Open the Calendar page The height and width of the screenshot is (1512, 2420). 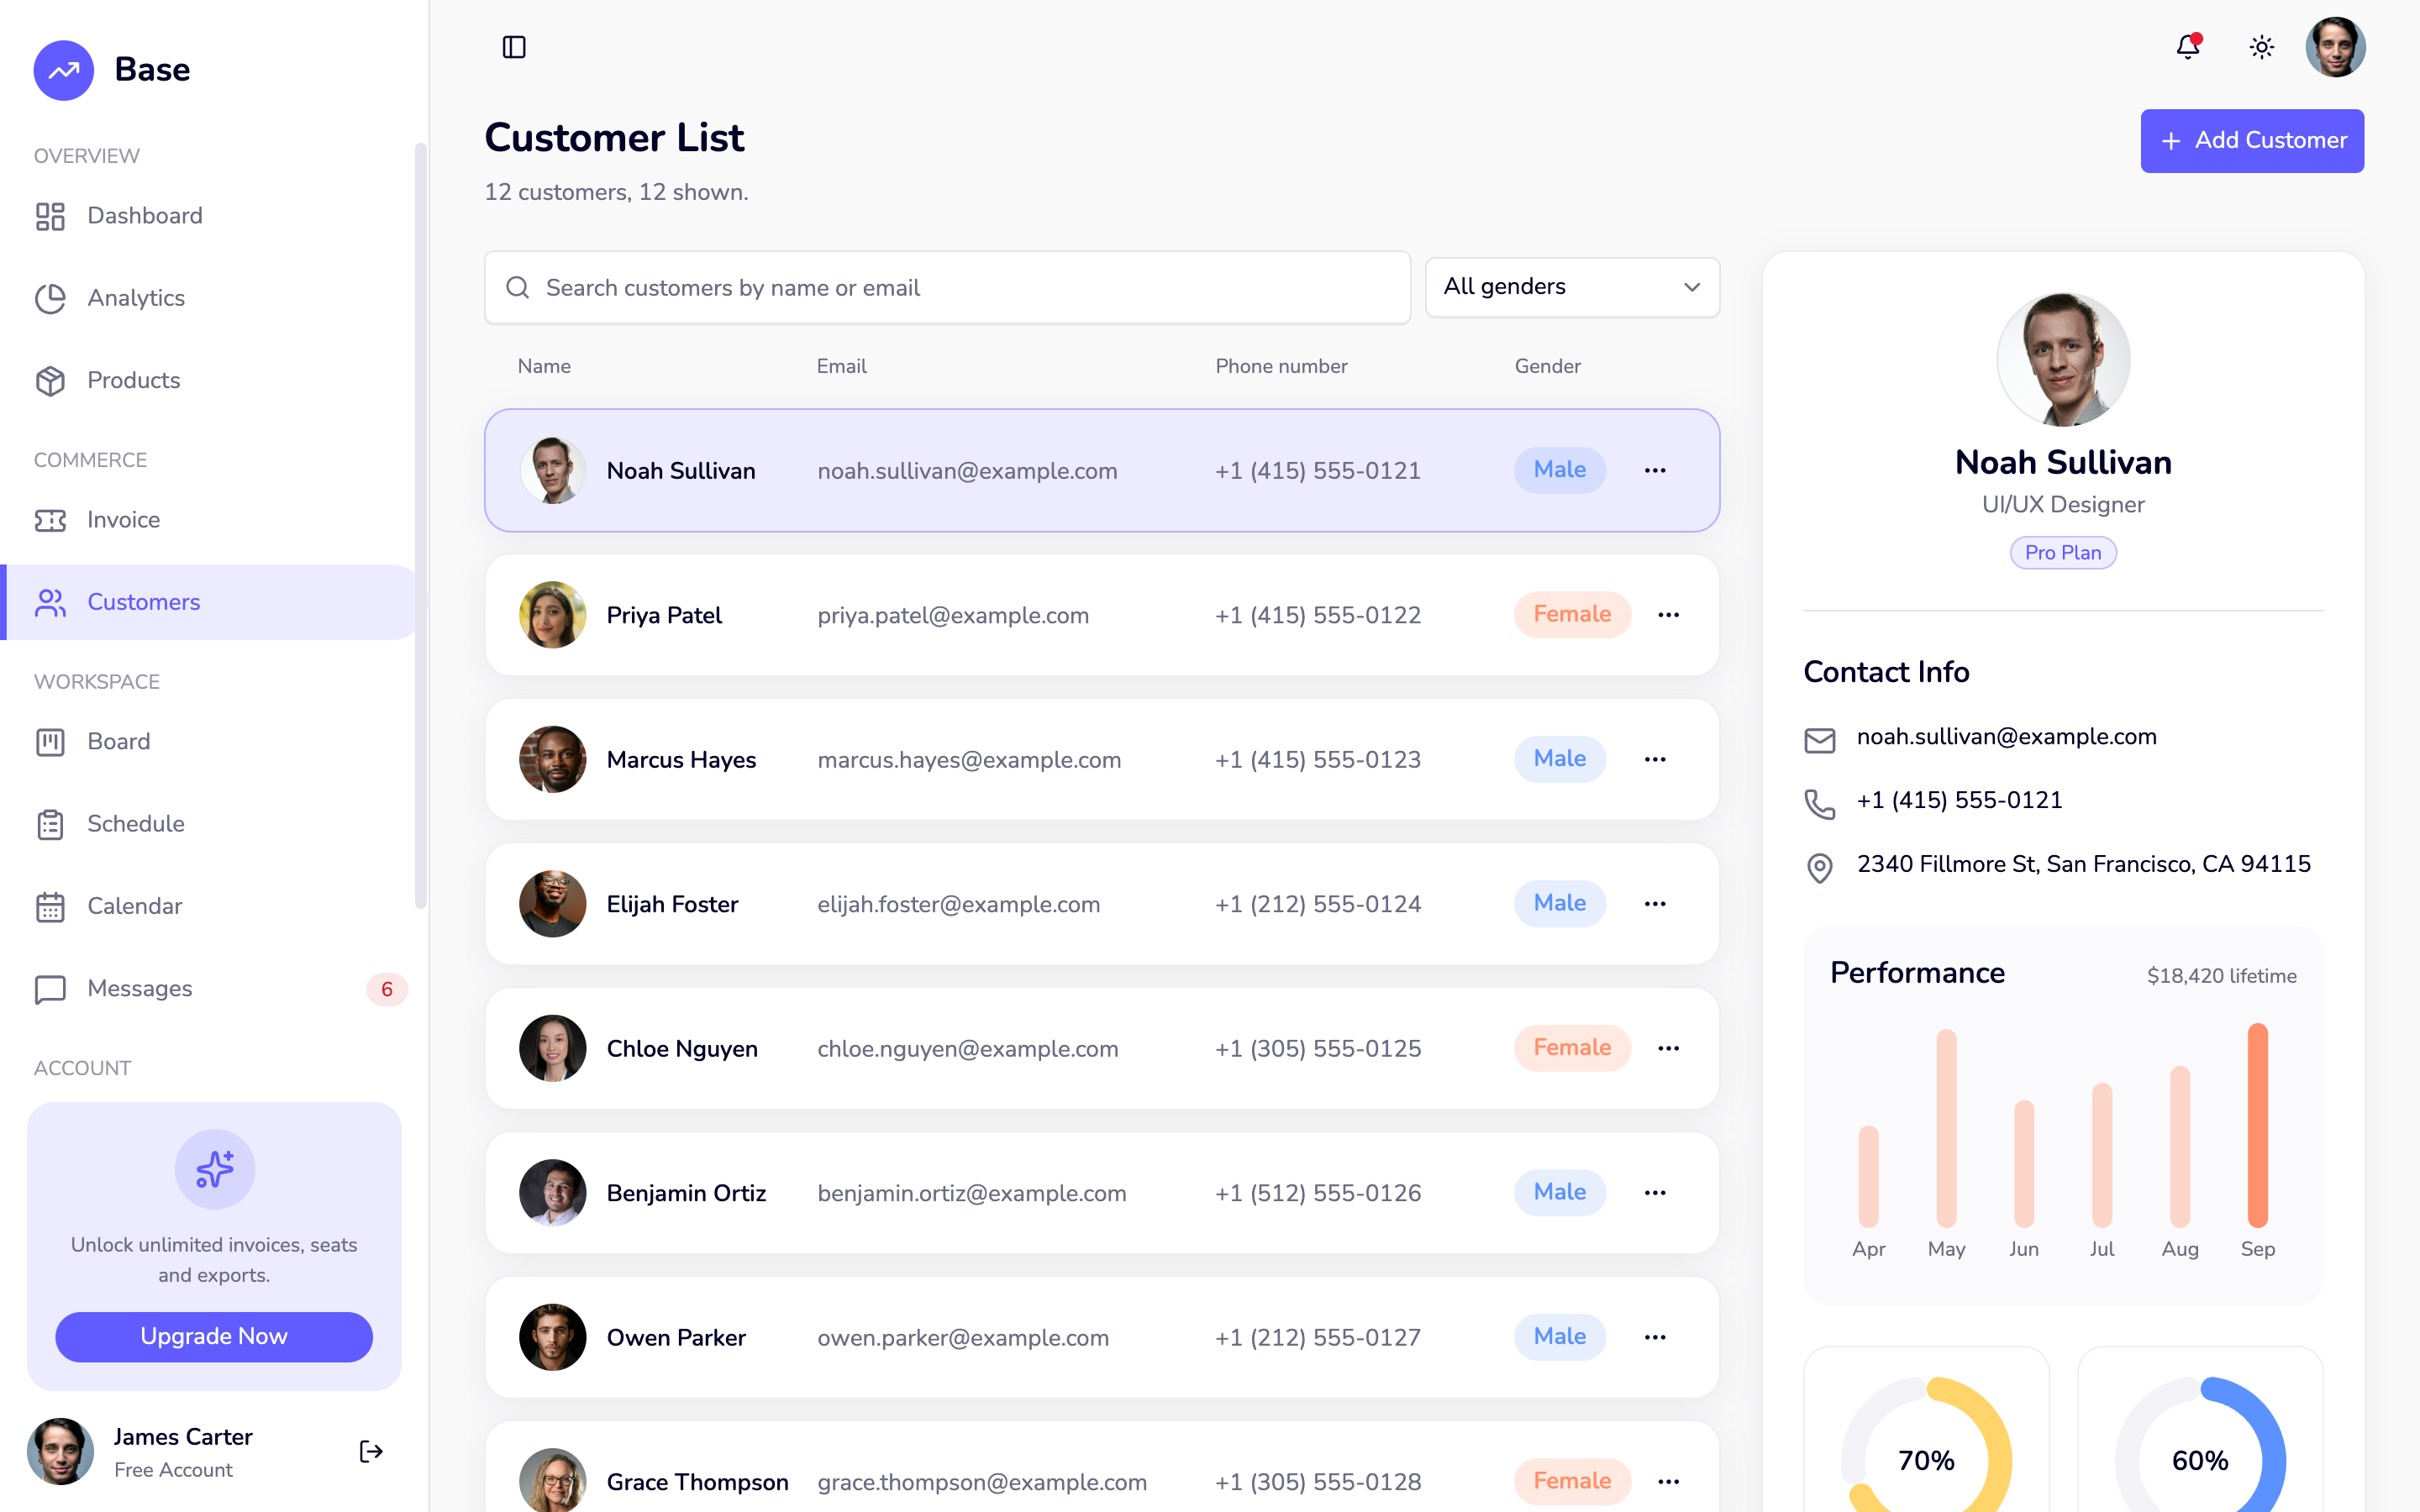210,906
